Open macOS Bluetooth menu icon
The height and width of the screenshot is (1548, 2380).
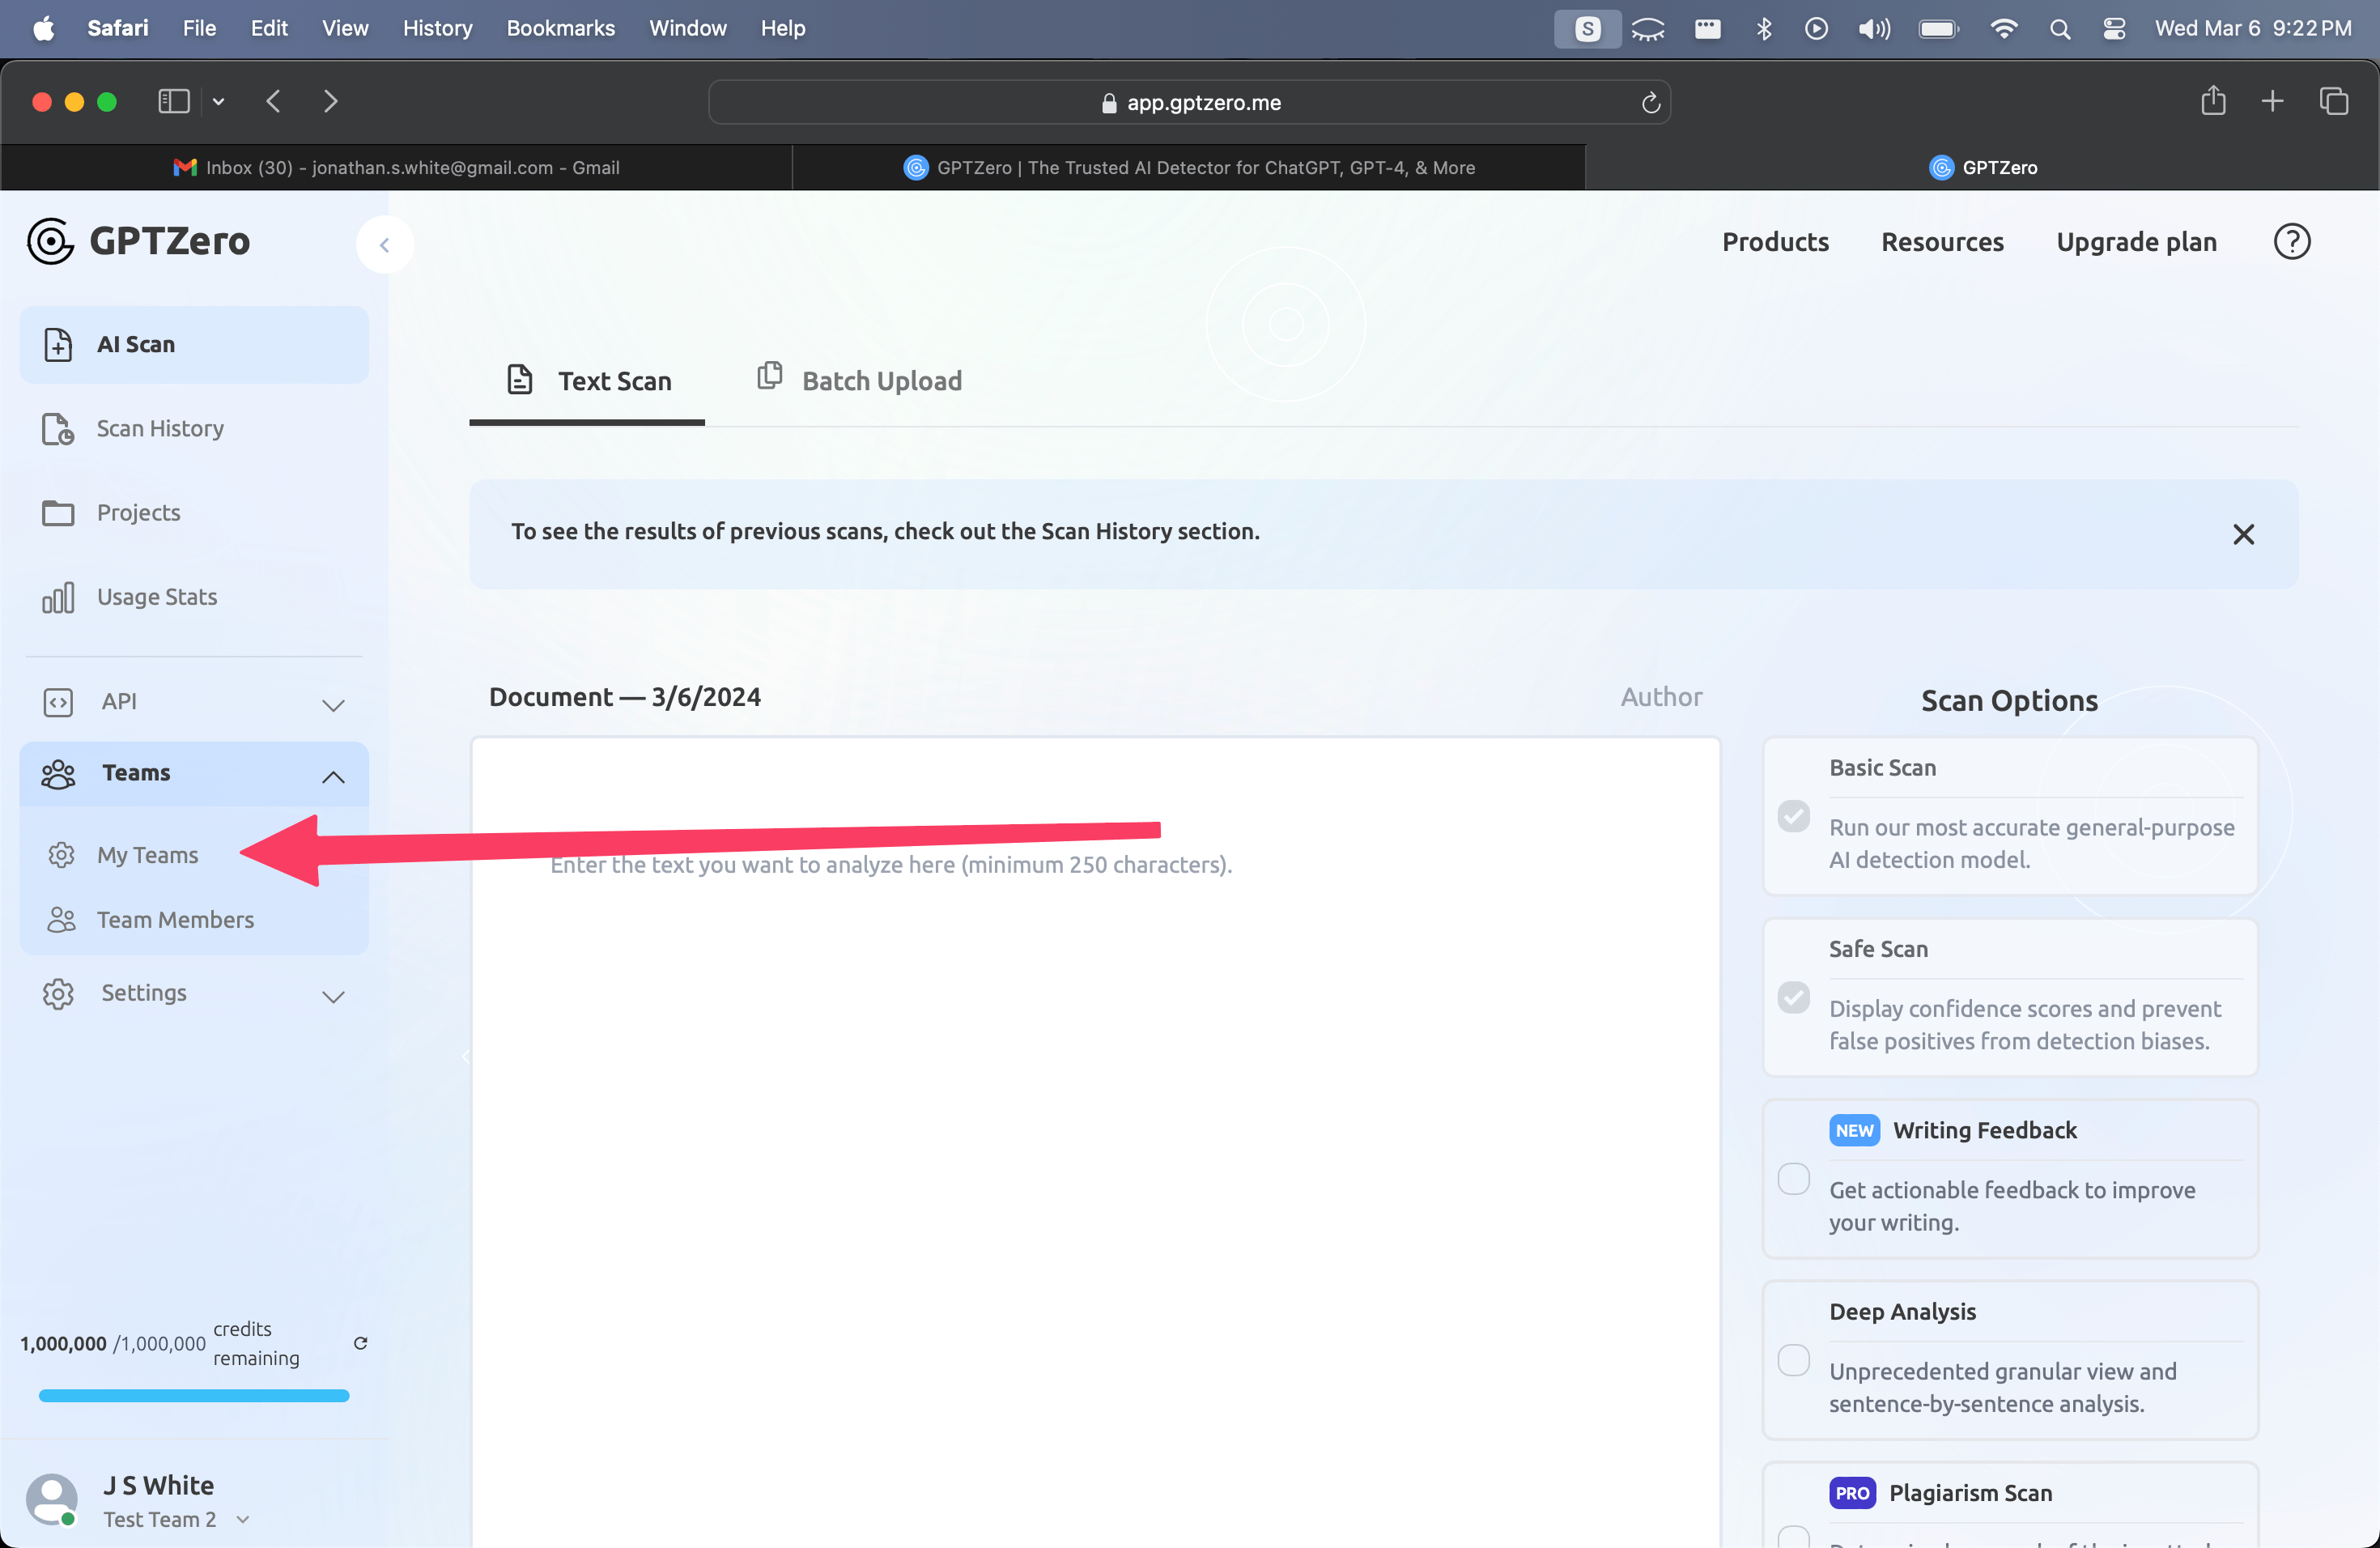[x=1764, y=29]
